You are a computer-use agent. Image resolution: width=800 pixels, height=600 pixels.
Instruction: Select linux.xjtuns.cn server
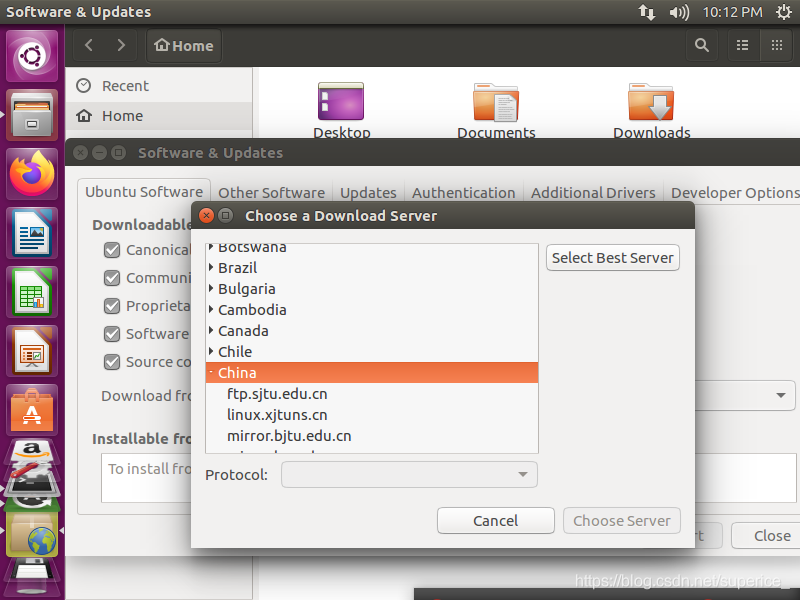tap(371, 415)
